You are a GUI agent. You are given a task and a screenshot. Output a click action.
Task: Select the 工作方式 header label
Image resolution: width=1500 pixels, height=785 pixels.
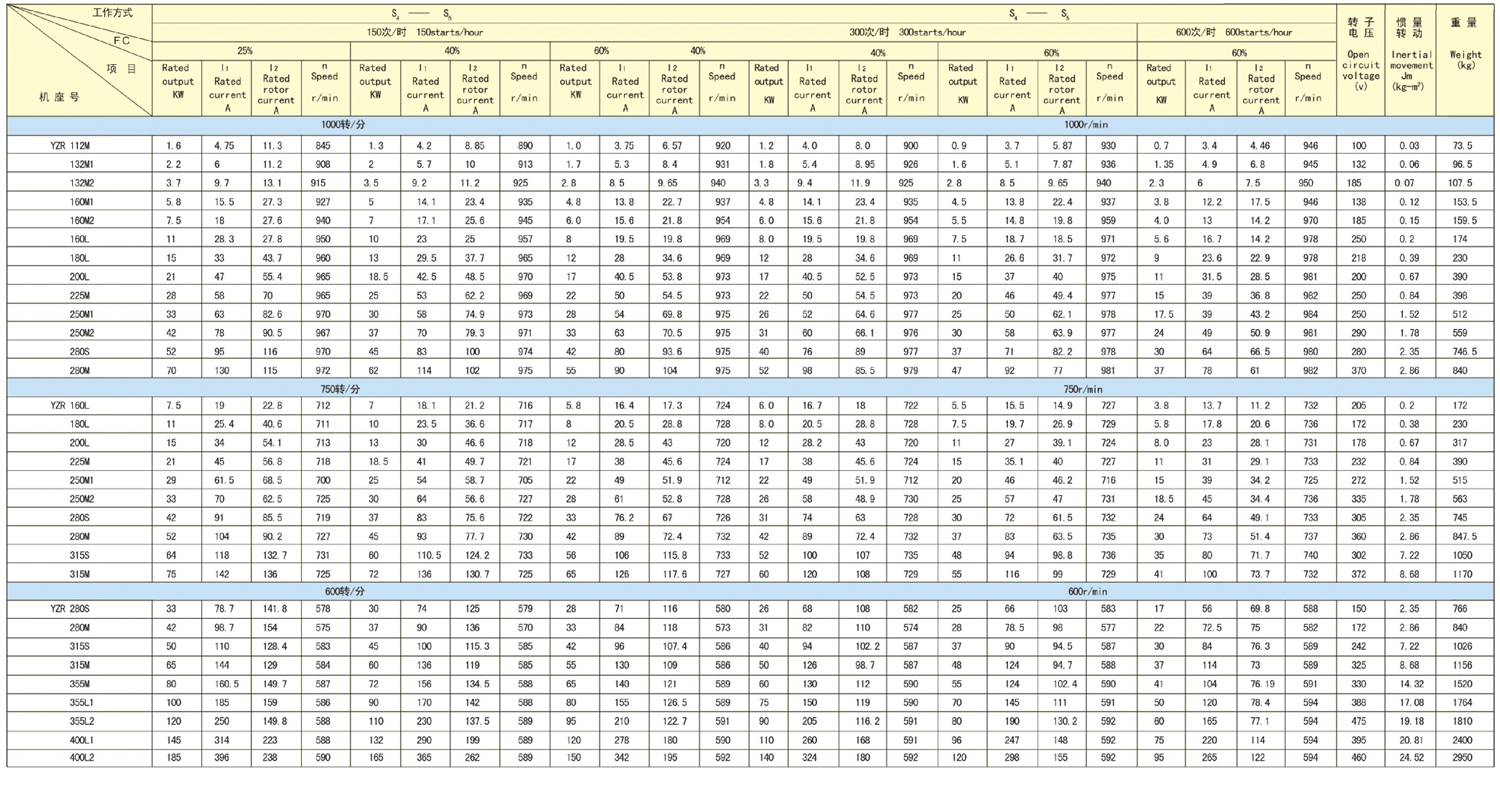(111, 13)
